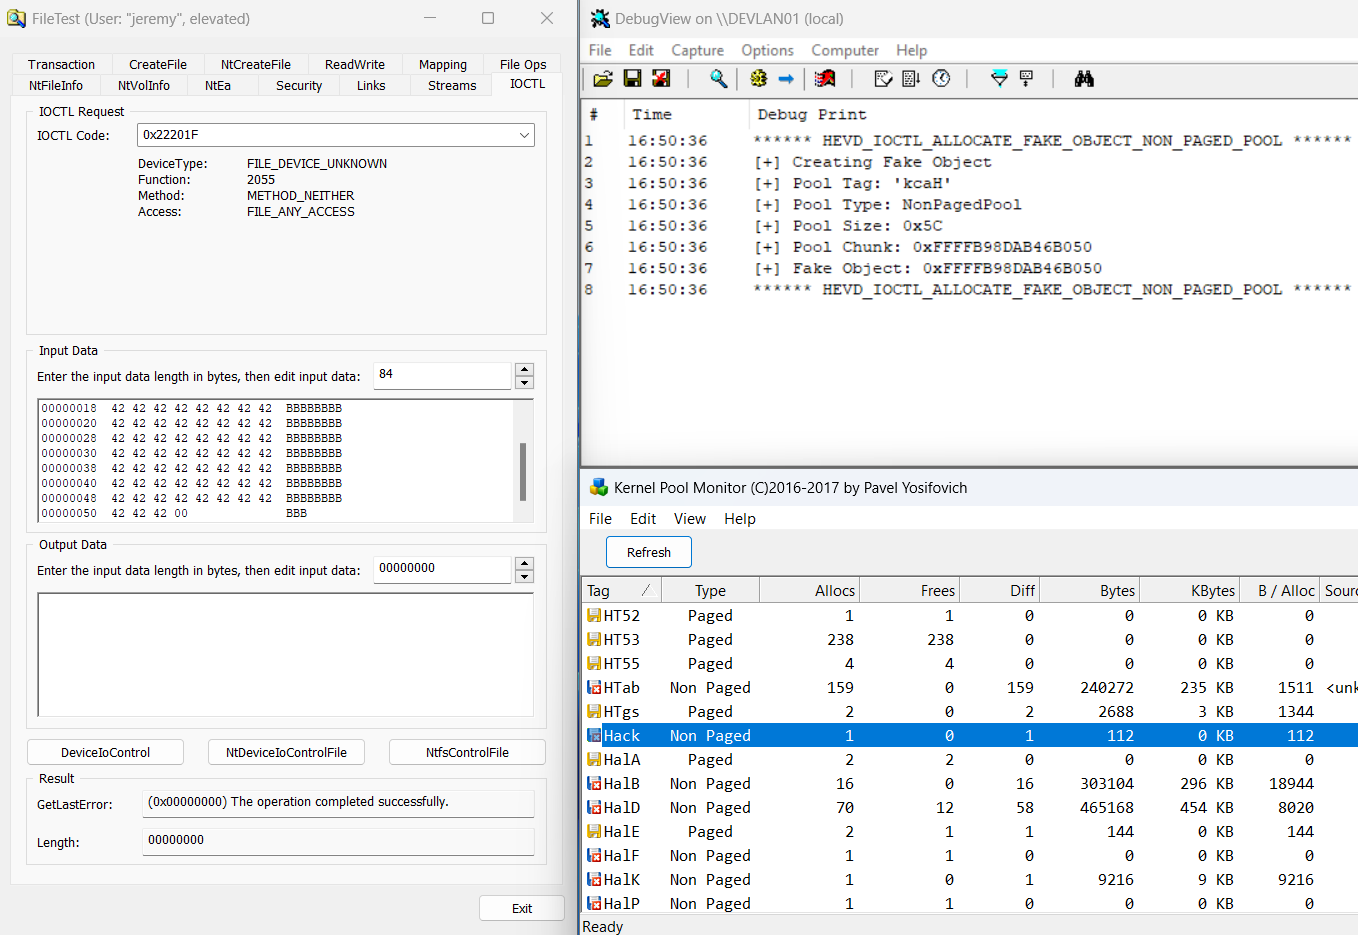Image resolution: width=1358 pixels, height=935 pixels.
Task: Open the Mapping tab in FileTest
Action: pyautogui.click(x=443, y=64)
